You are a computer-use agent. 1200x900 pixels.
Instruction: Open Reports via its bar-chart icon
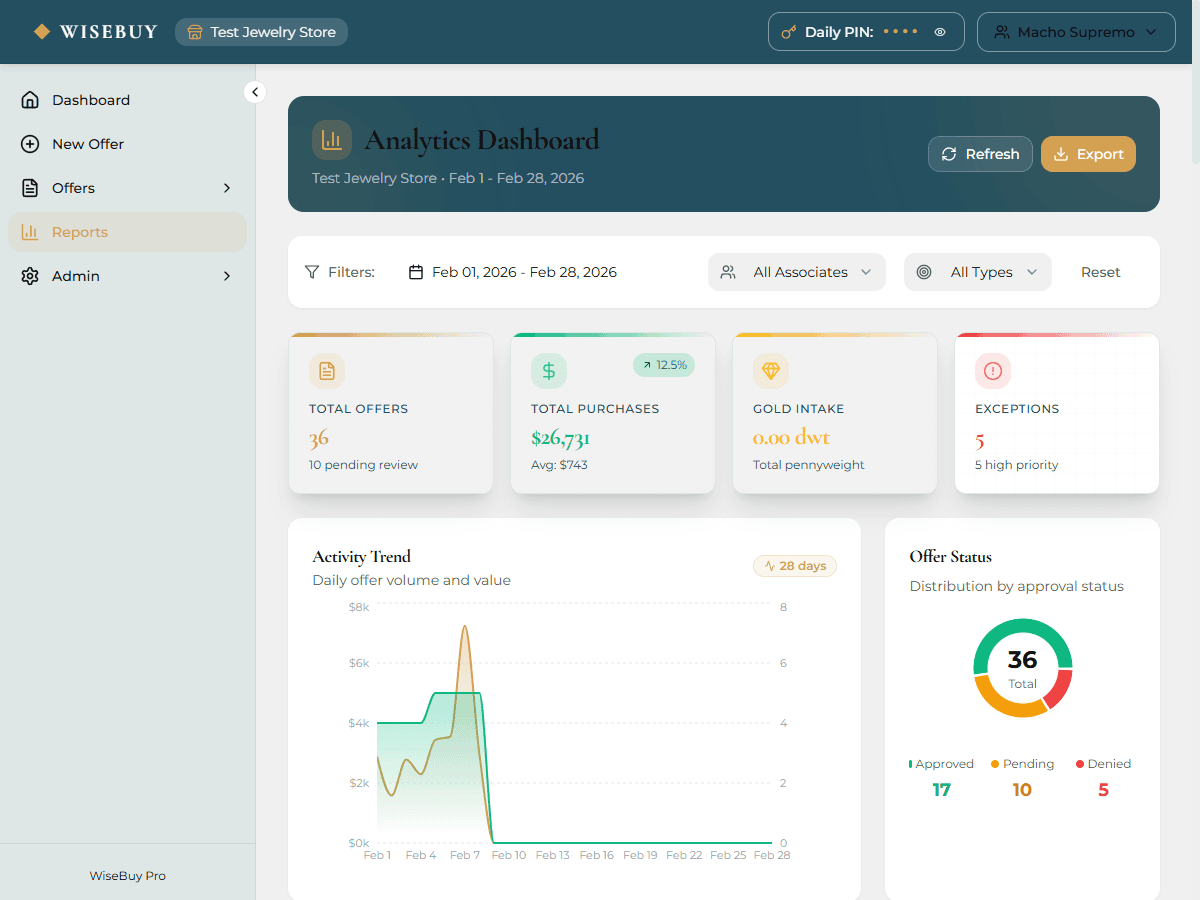coord(29,232)
